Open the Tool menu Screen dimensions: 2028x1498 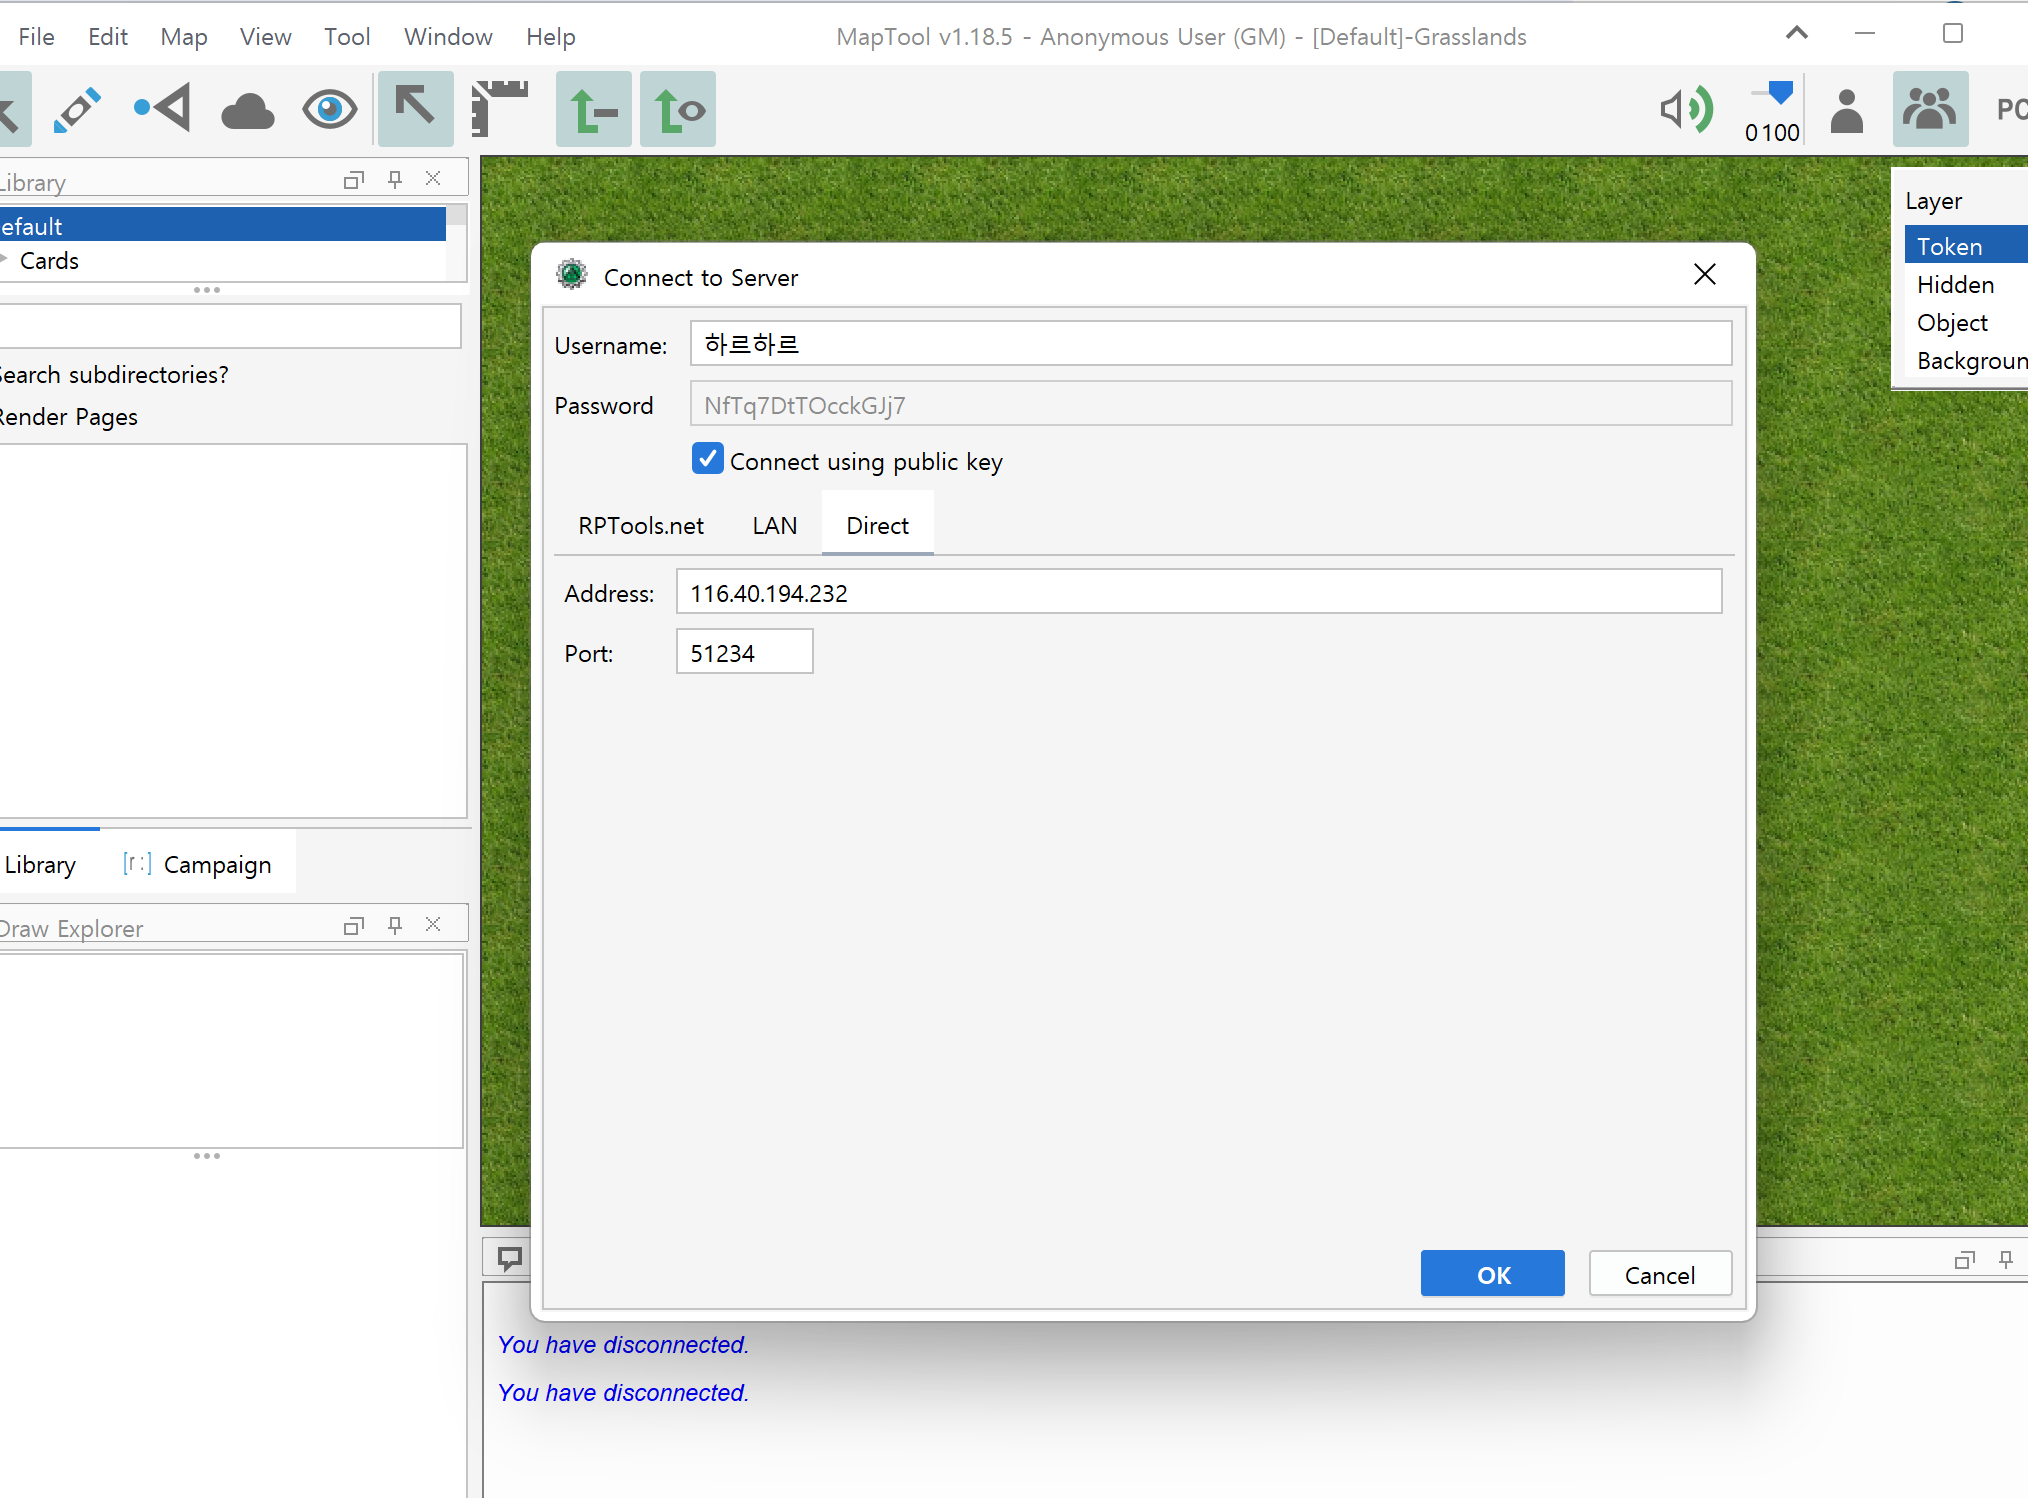pos(347,37)
